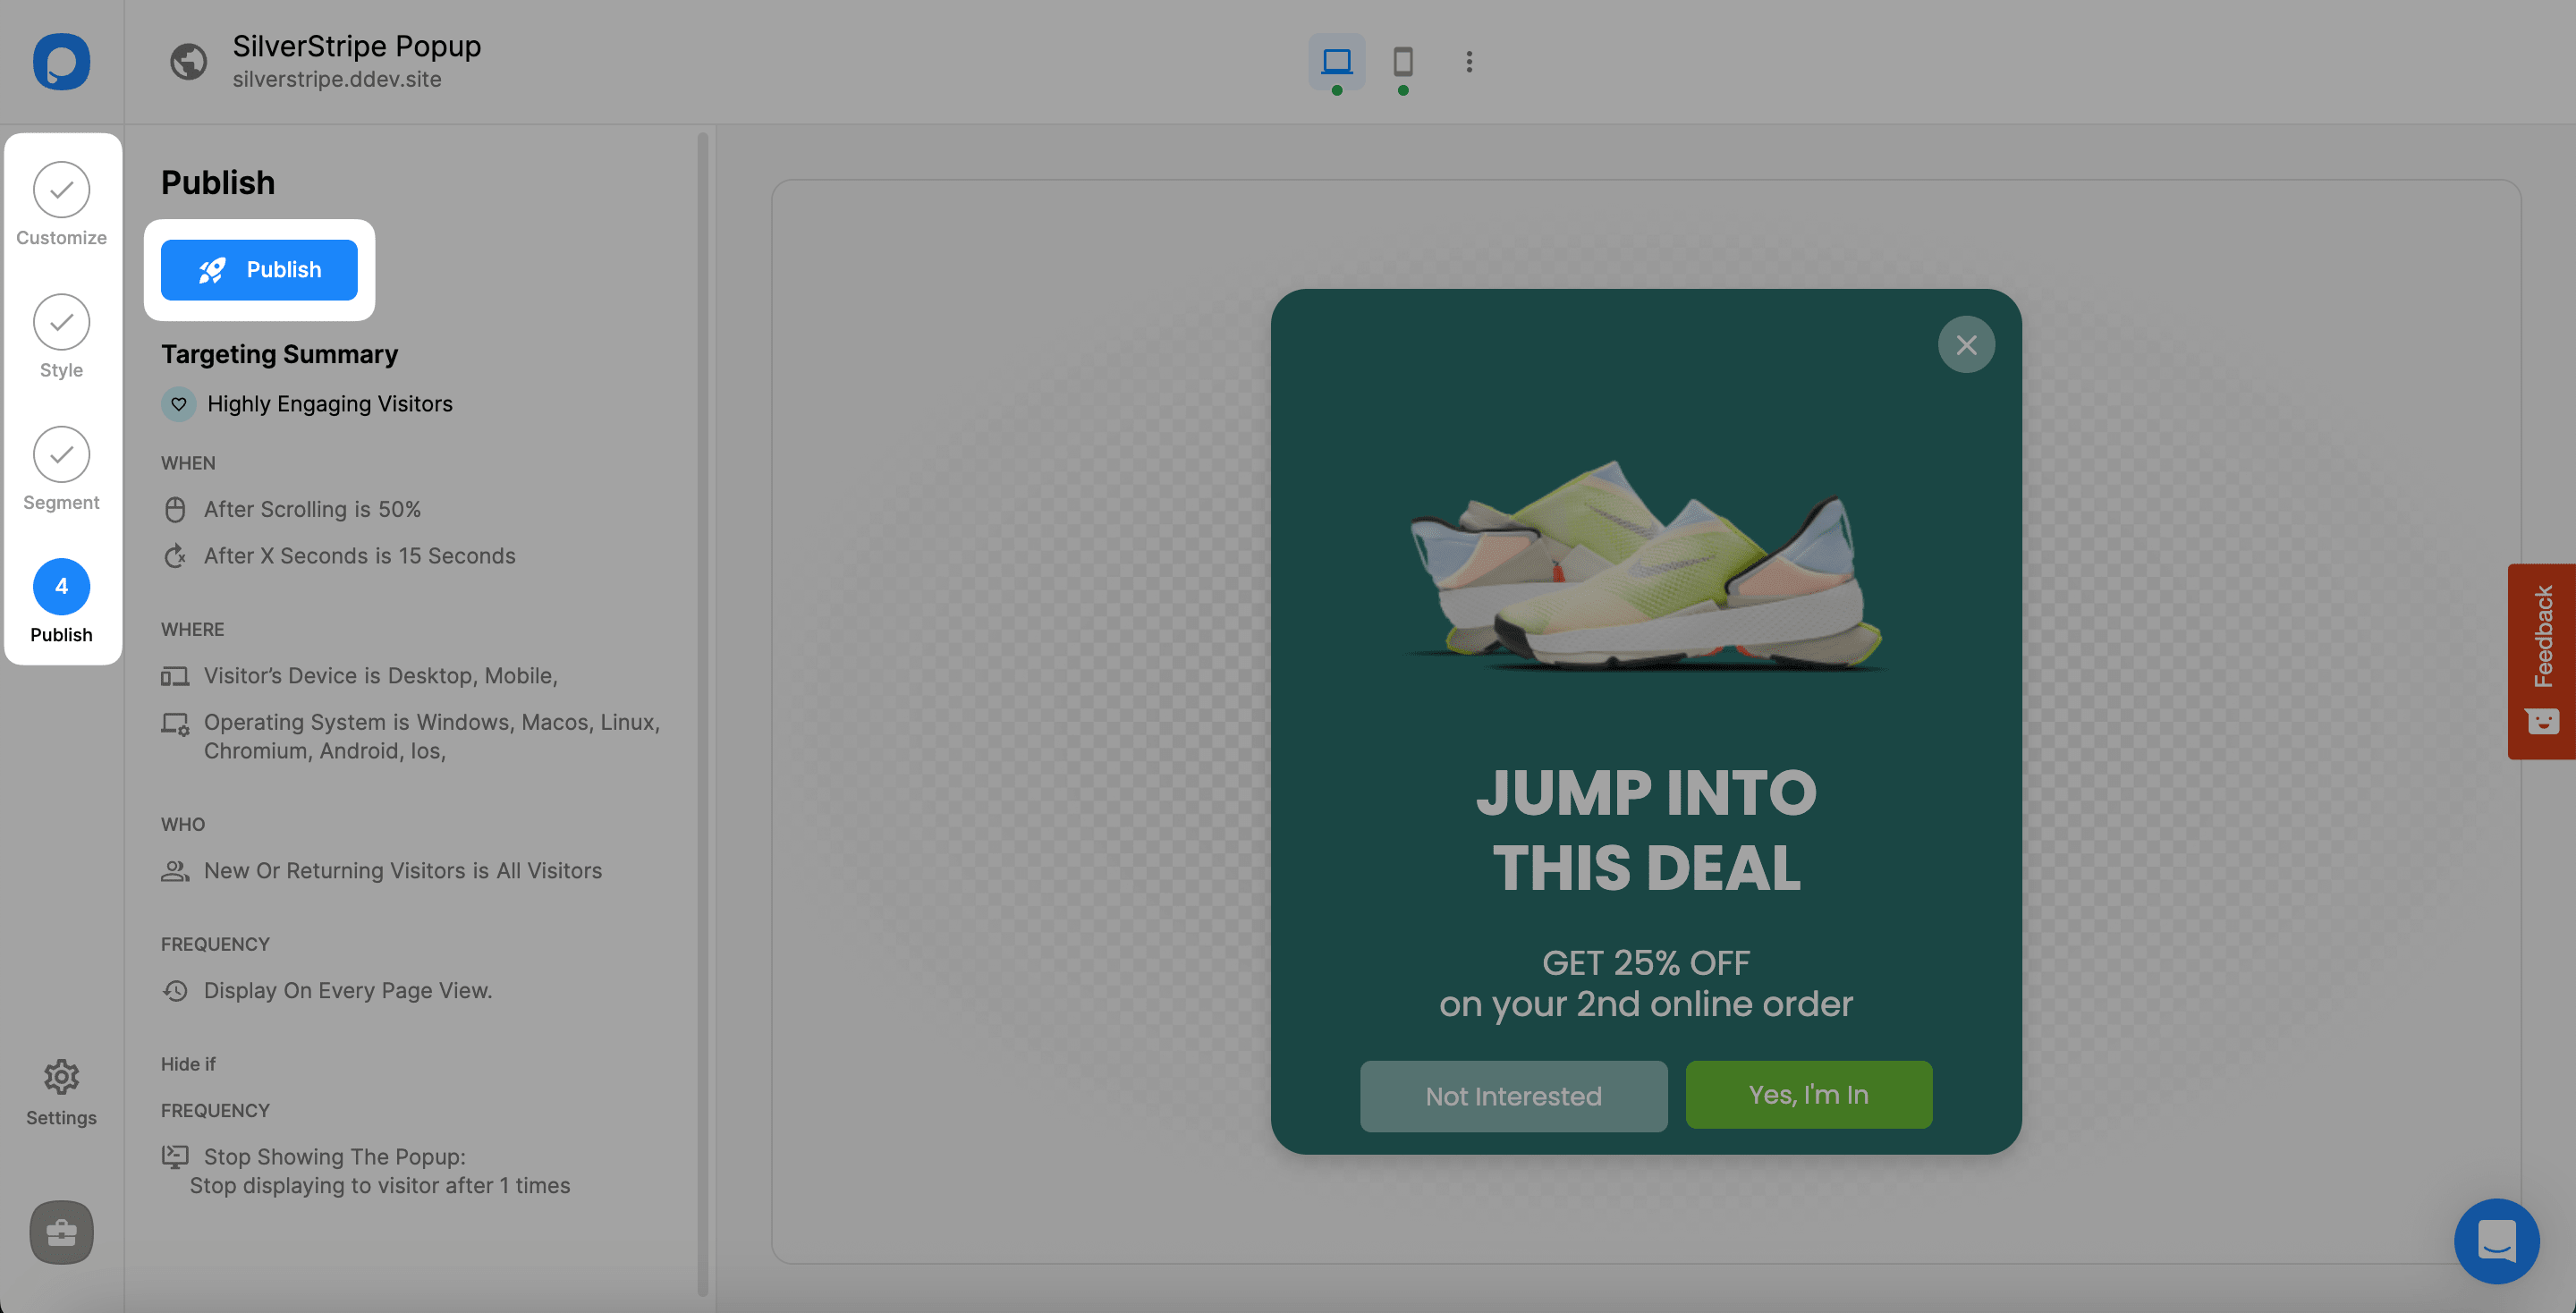
Task: Click the Not Interested button in popup
Action: coord(1513,1096)
